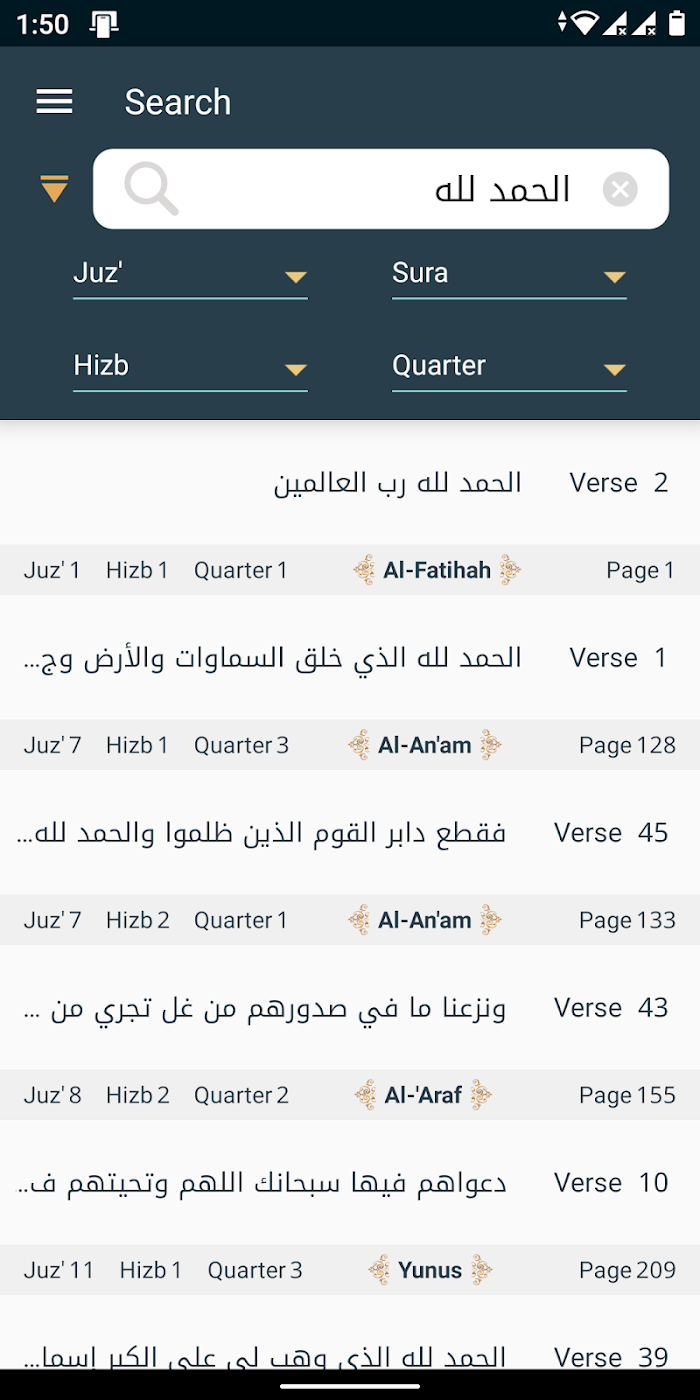The width and height of the screenshot is (700, 1400).
Task: Tap the Al-'Araf sura name label
Action: 424,1096
